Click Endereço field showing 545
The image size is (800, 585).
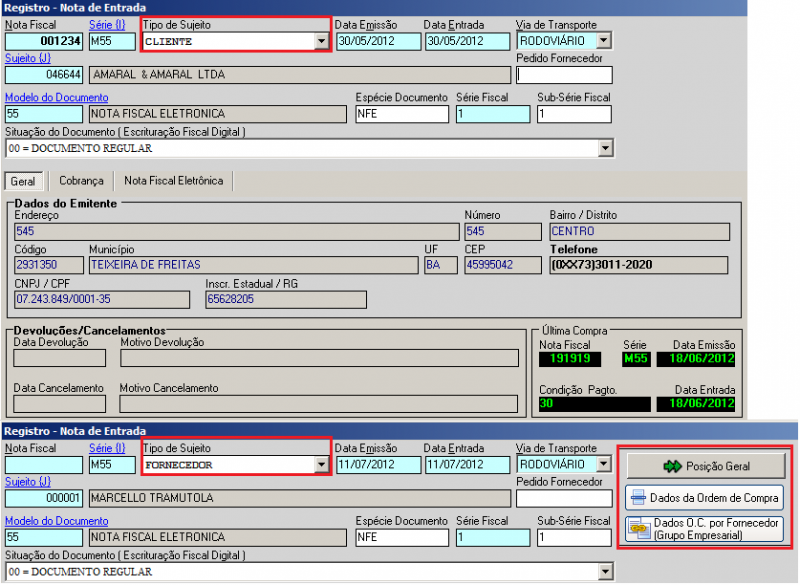pos(237,232)
